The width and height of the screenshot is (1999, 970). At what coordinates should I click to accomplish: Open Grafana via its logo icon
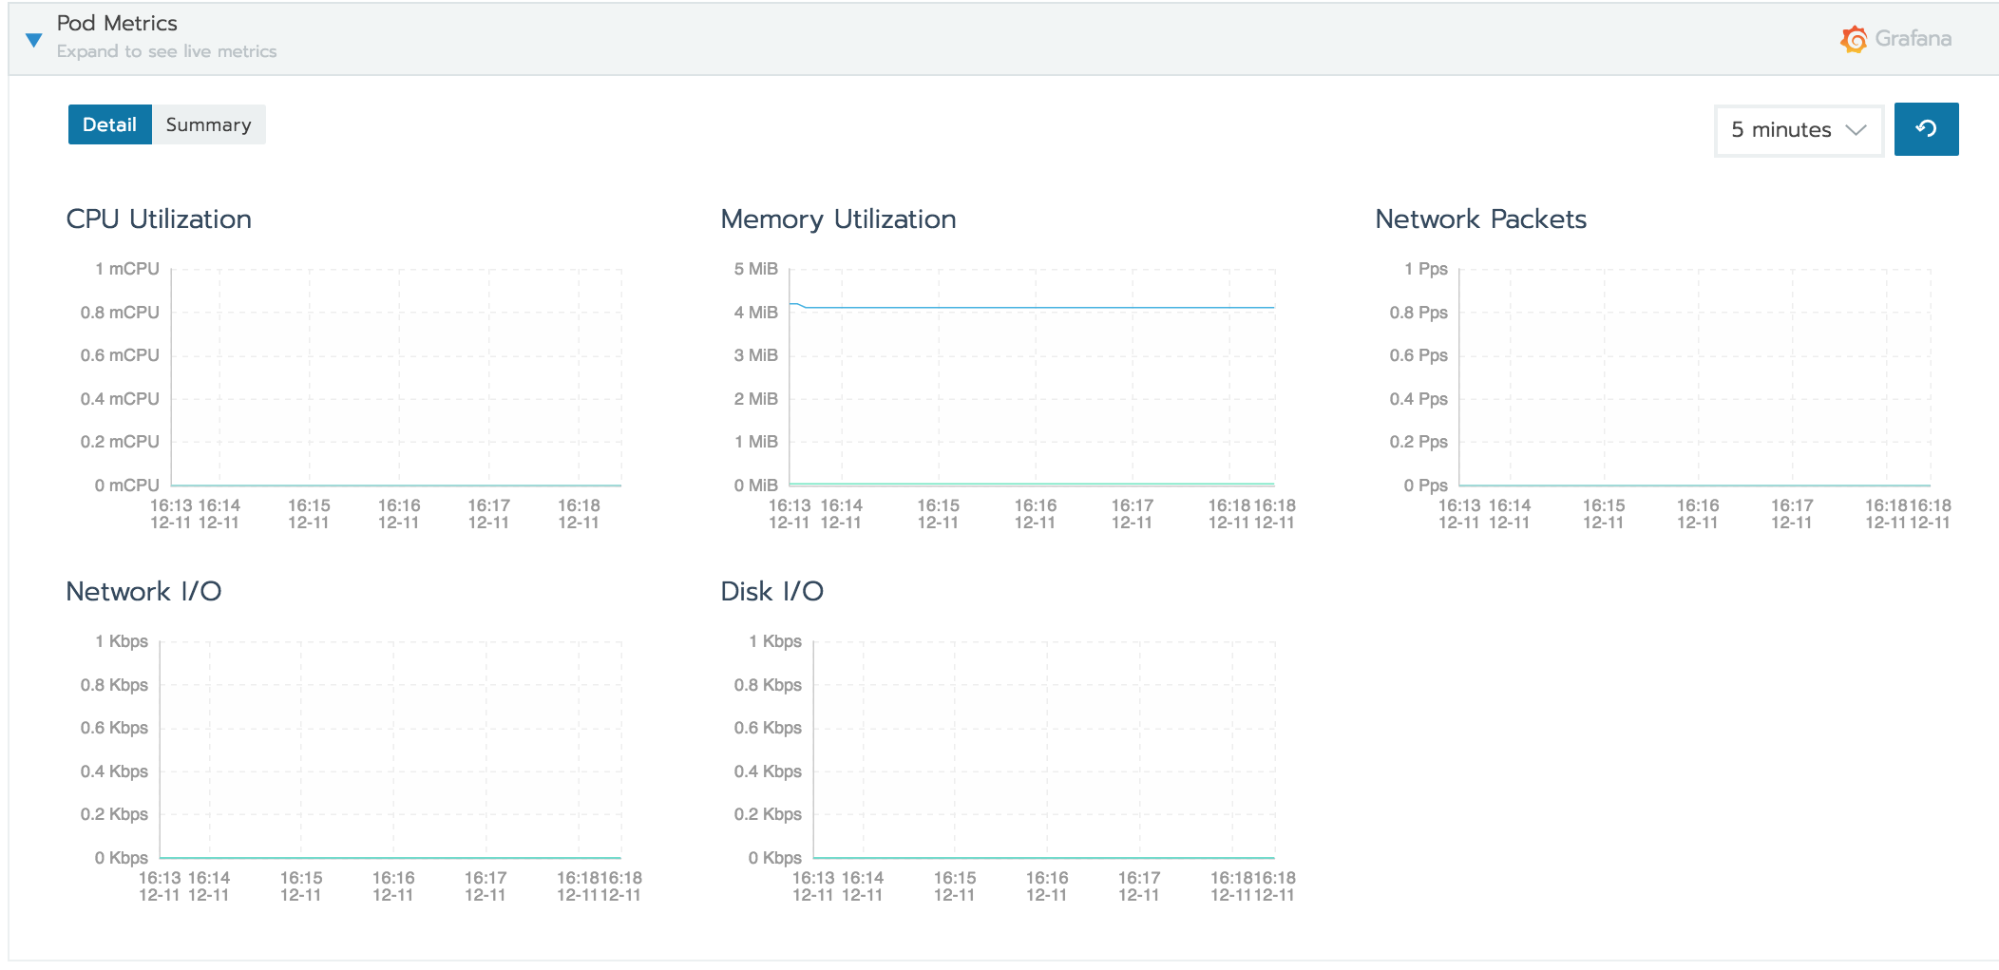click(x=1853, y=39)
